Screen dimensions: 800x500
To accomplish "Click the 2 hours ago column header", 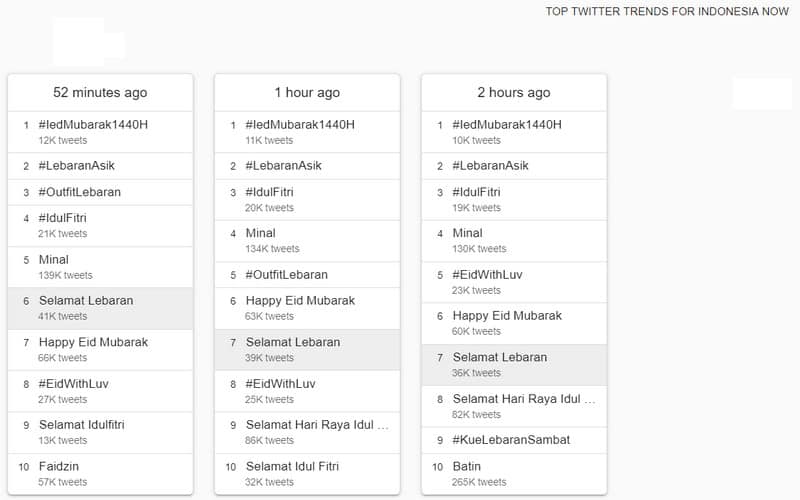I will pos(514,93).
